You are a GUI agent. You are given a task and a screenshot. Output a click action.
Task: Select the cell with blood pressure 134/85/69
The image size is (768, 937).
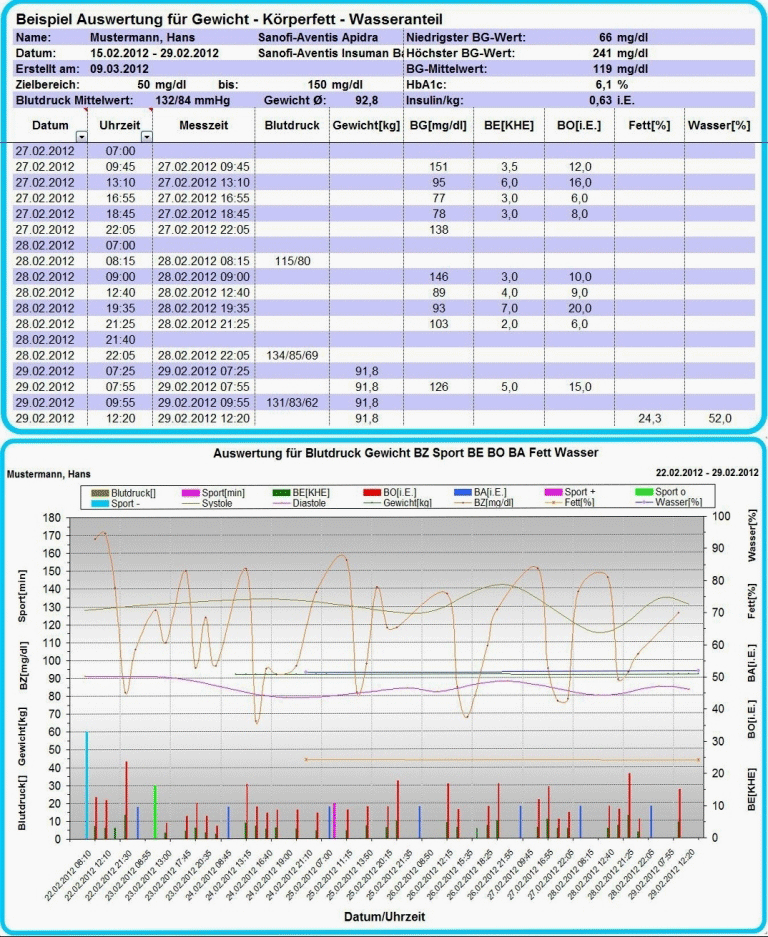pyautogui.click(x=292, y=355)
